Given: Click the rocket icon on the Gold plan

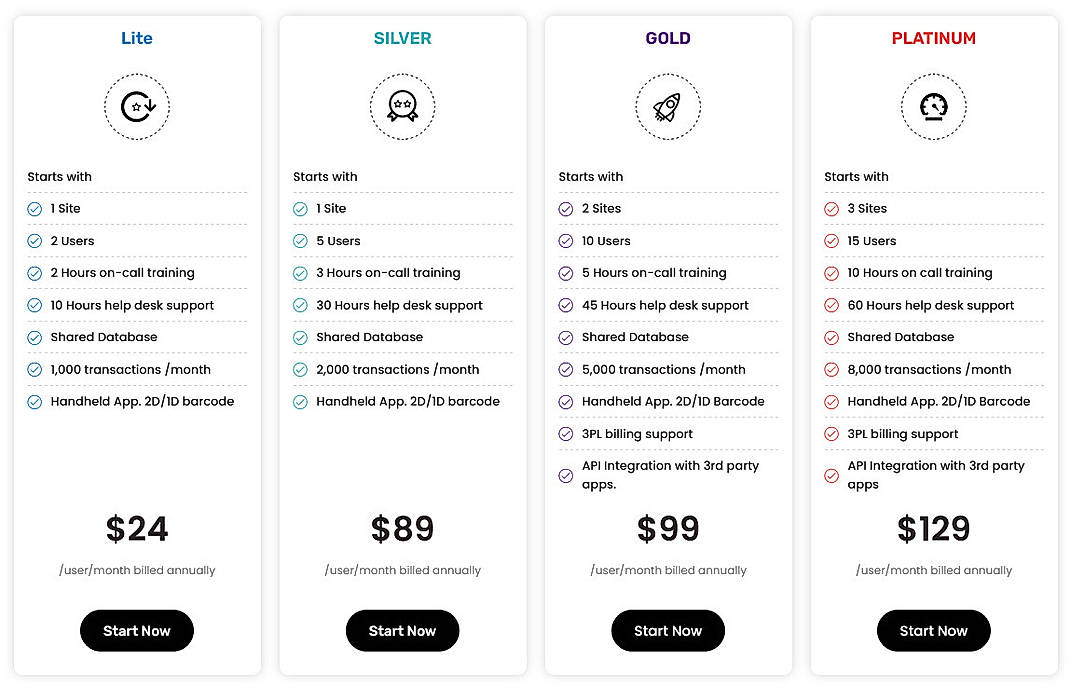Looking at the screenshot, I should tap(668, 106).
